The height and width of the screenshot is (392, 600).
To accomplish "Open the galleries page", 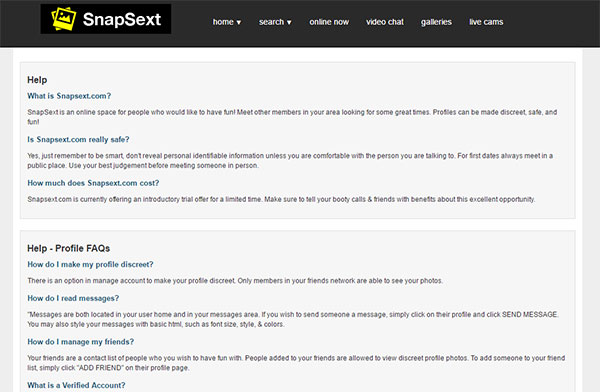I will point(436,22).
